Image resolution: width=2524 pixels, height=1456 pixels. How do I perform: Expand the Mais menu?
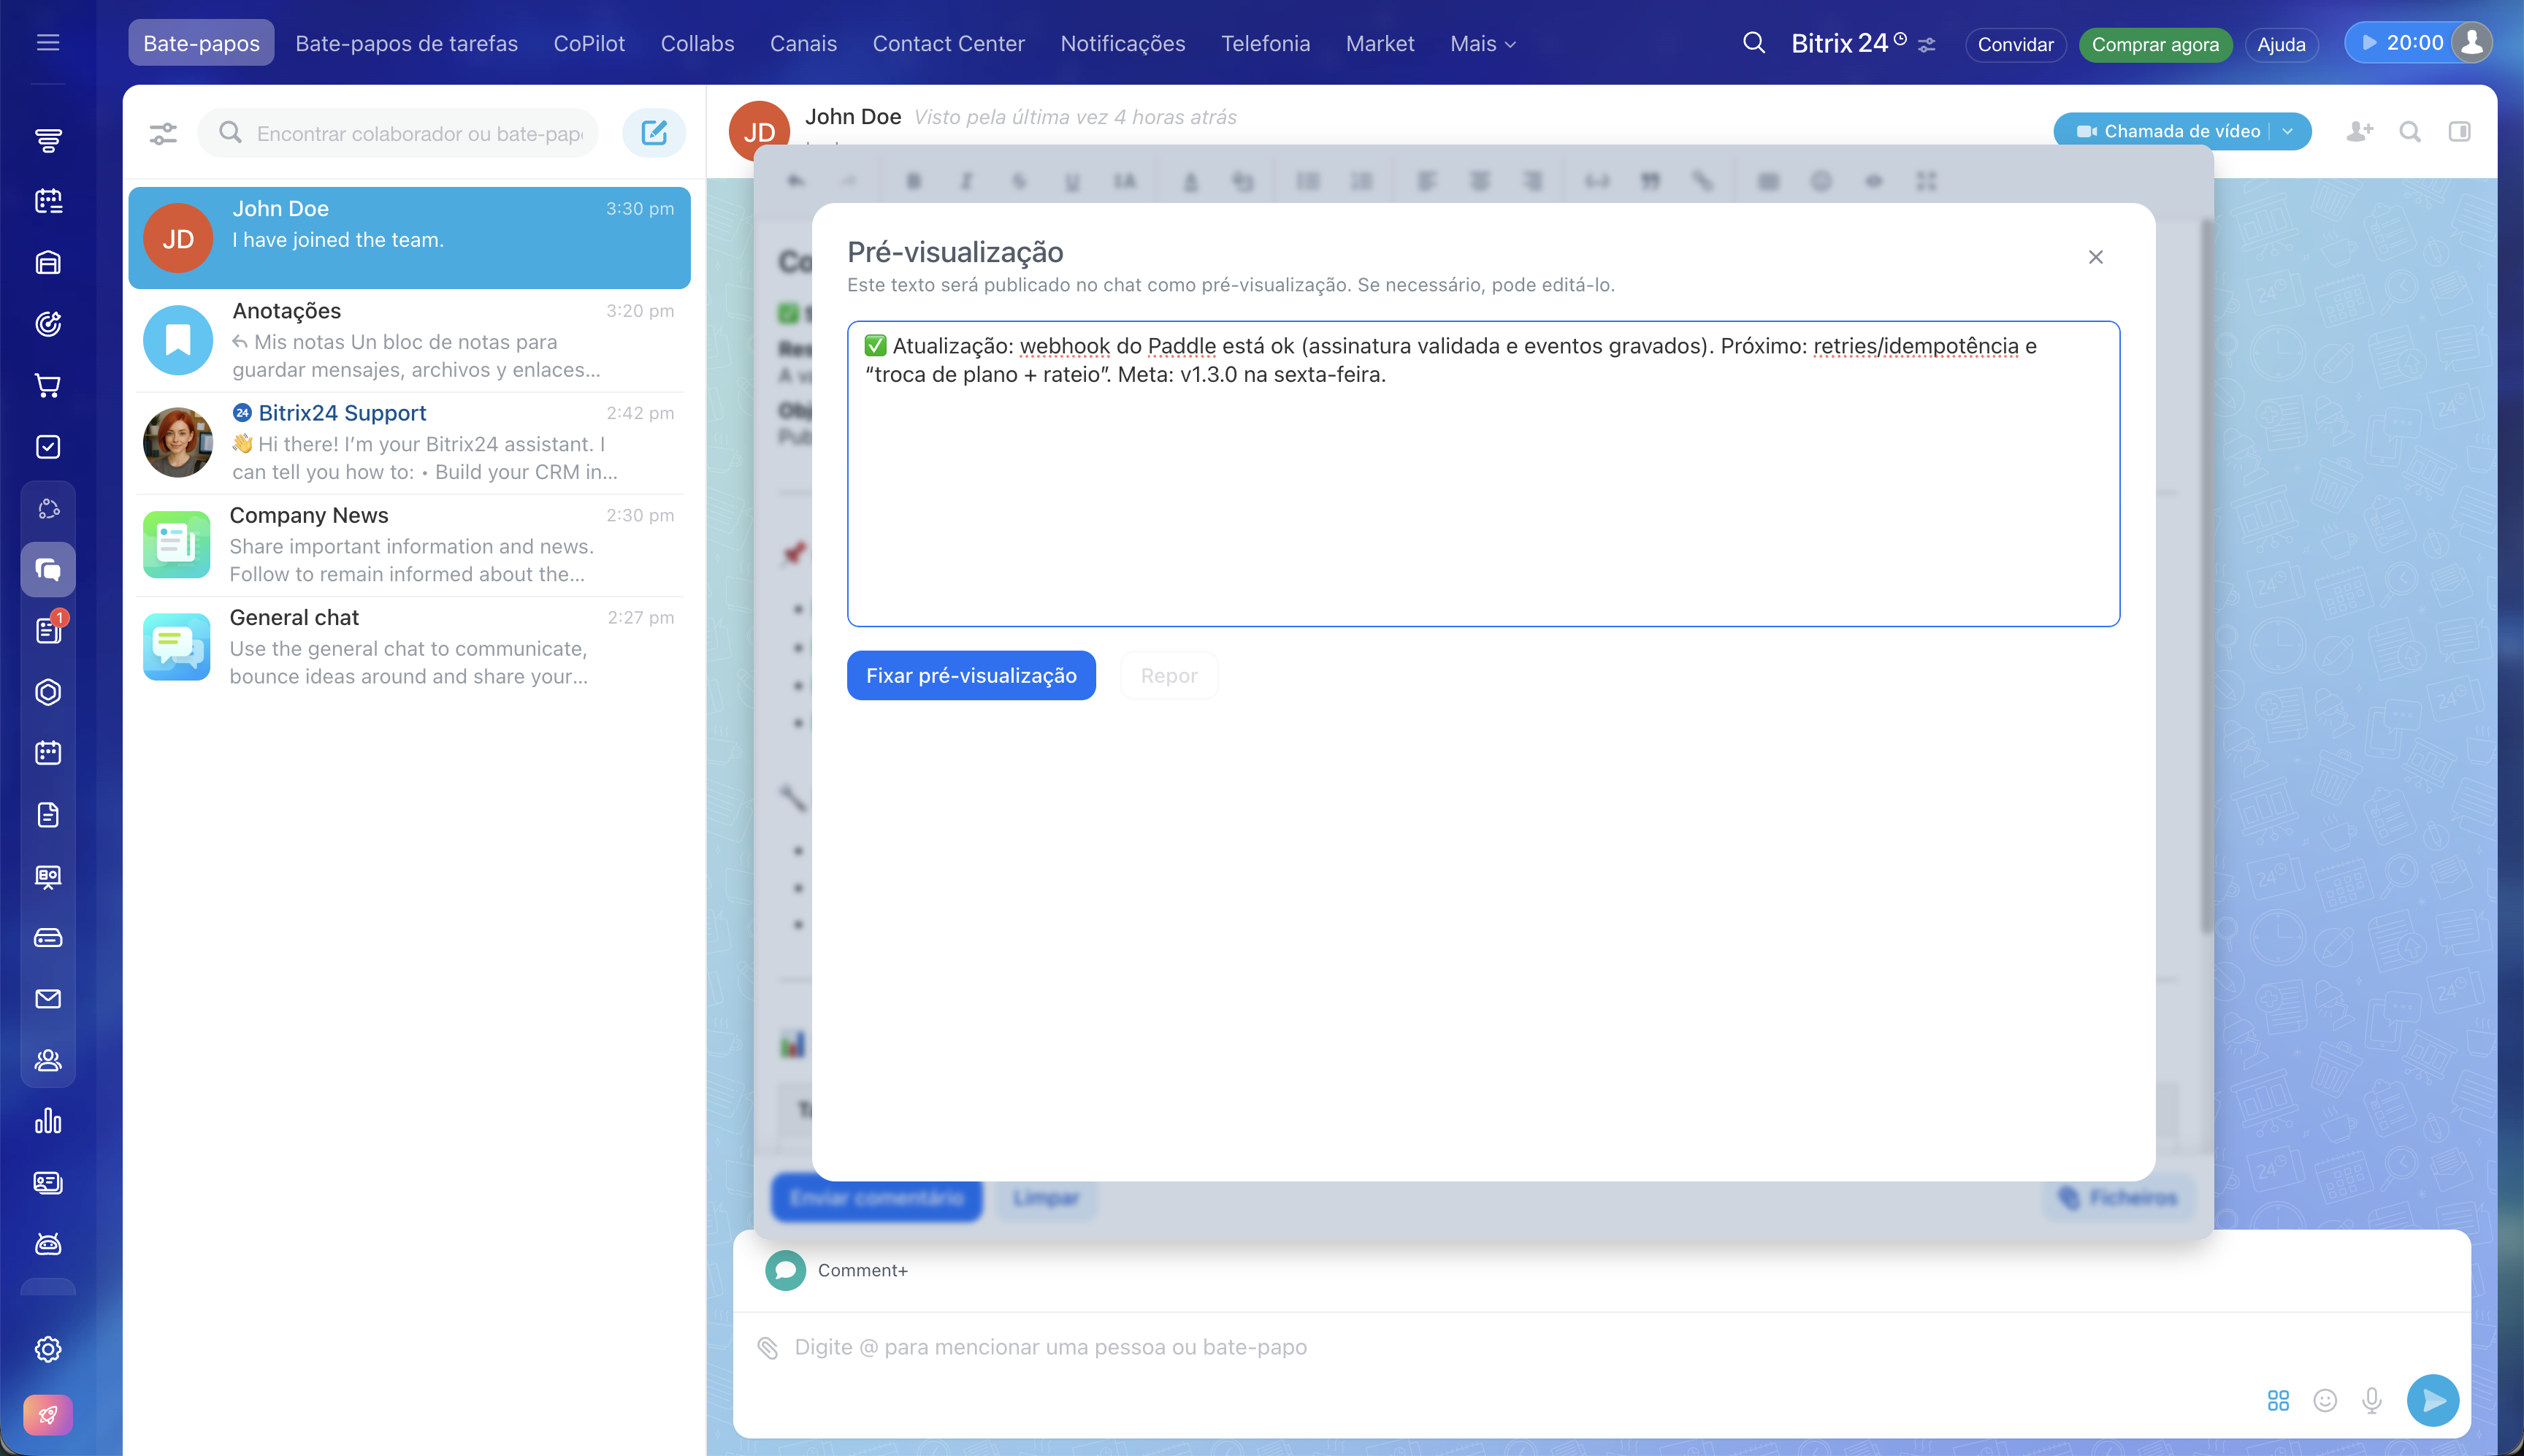click(x=1482, y=44)
